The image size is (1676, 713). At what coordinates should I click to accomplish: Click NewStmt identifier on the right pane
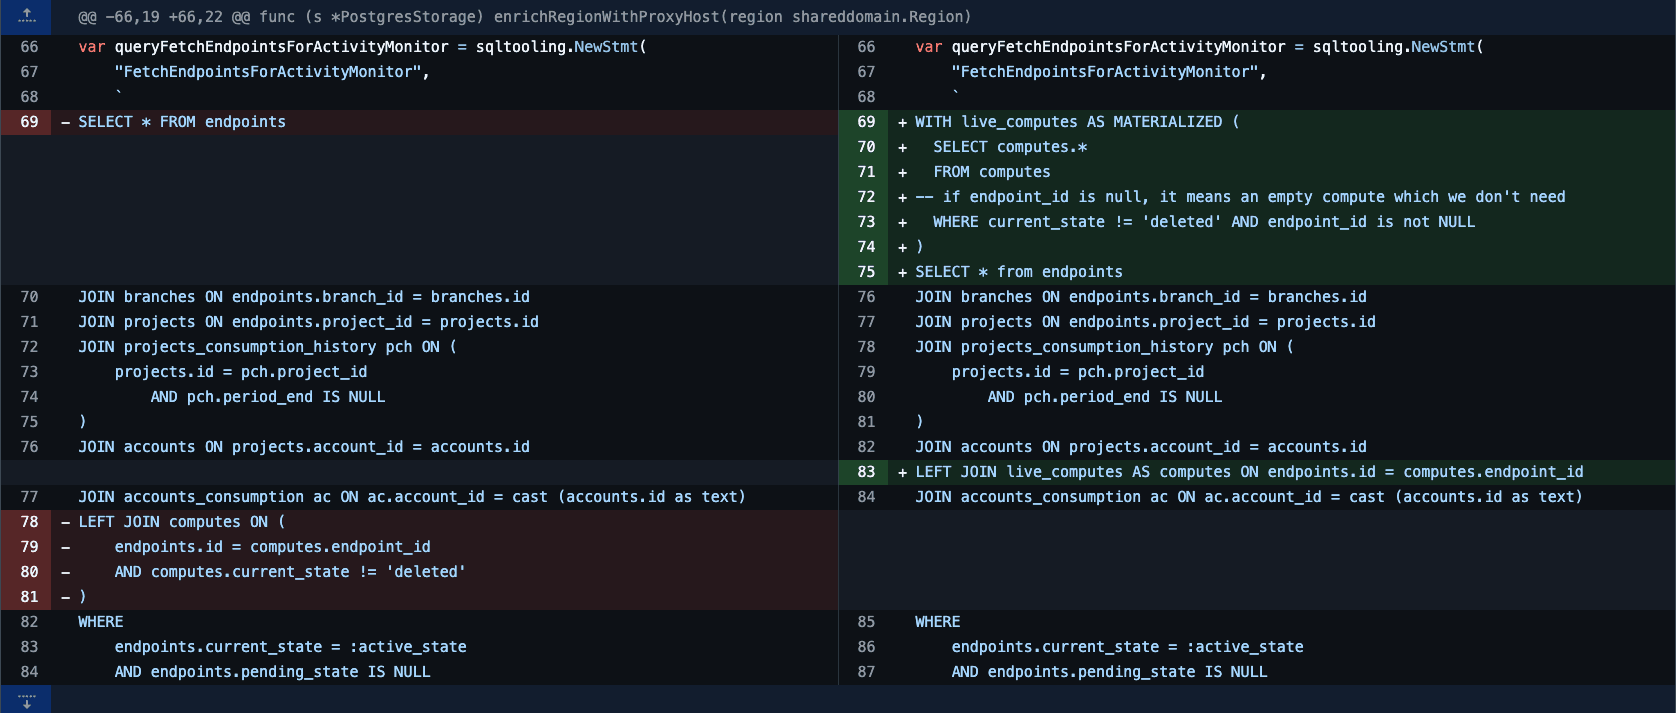tap(1442, 47)
